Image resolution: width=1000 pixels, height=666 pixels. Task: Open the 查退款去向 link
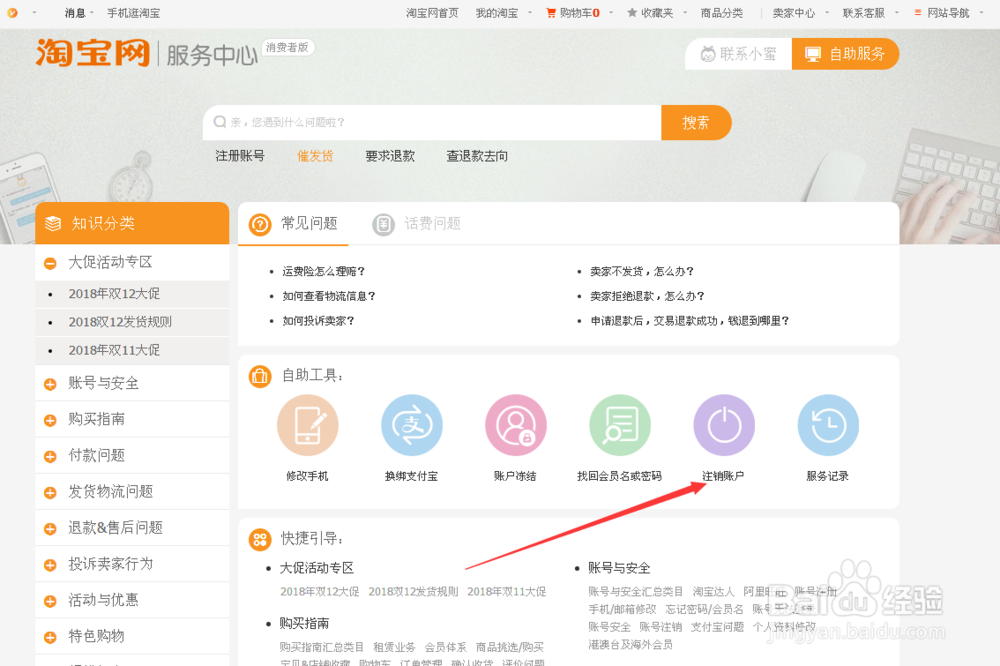[x=477, y=156]
